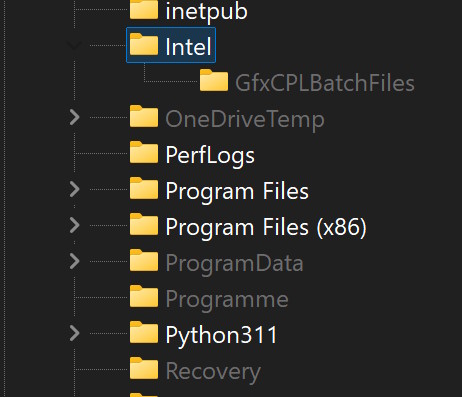462x397 pixels.
Task: Select the ProgramData folder name
Action: [x=234, y=263]
